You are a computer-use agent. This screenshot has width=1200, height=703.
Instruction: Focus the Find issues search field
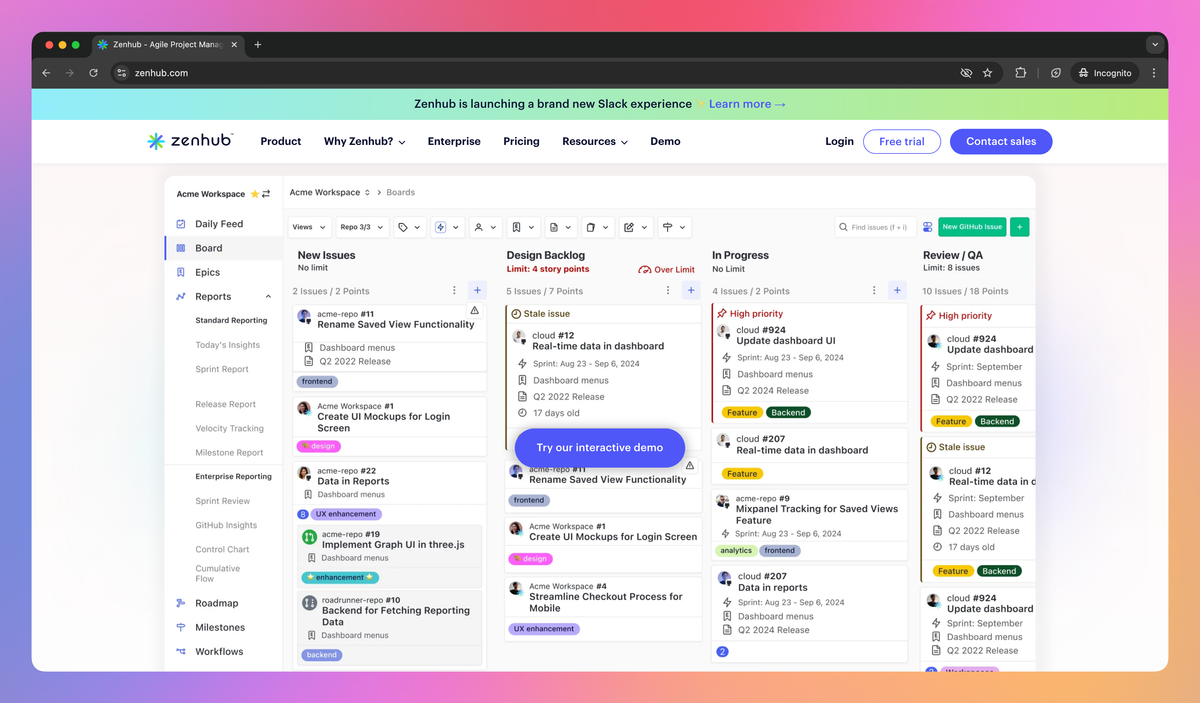pos(876,227)
